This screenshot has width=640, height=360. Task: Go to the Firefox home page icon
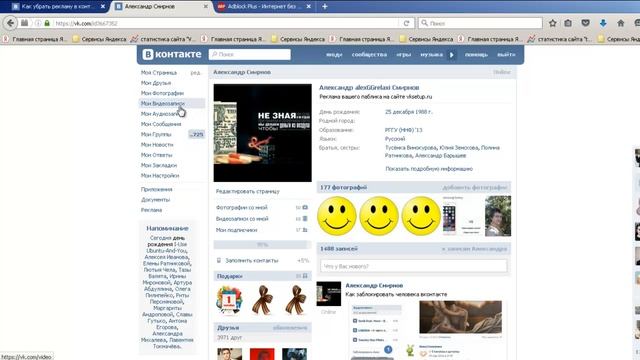(620, 23)
